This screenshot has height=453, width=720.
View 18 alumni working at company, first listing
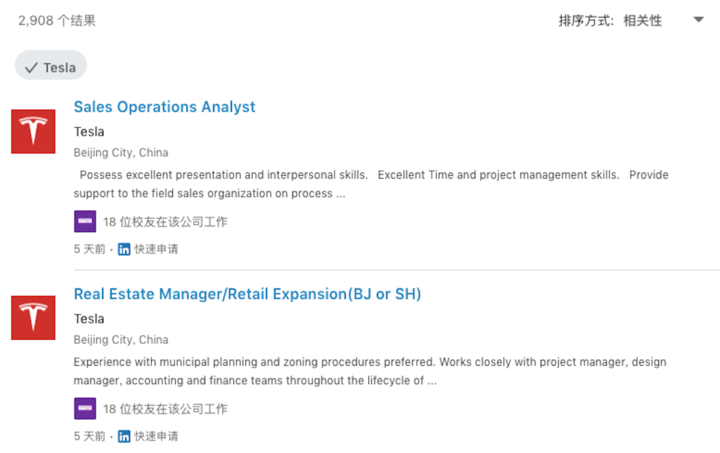click(165, 222)
